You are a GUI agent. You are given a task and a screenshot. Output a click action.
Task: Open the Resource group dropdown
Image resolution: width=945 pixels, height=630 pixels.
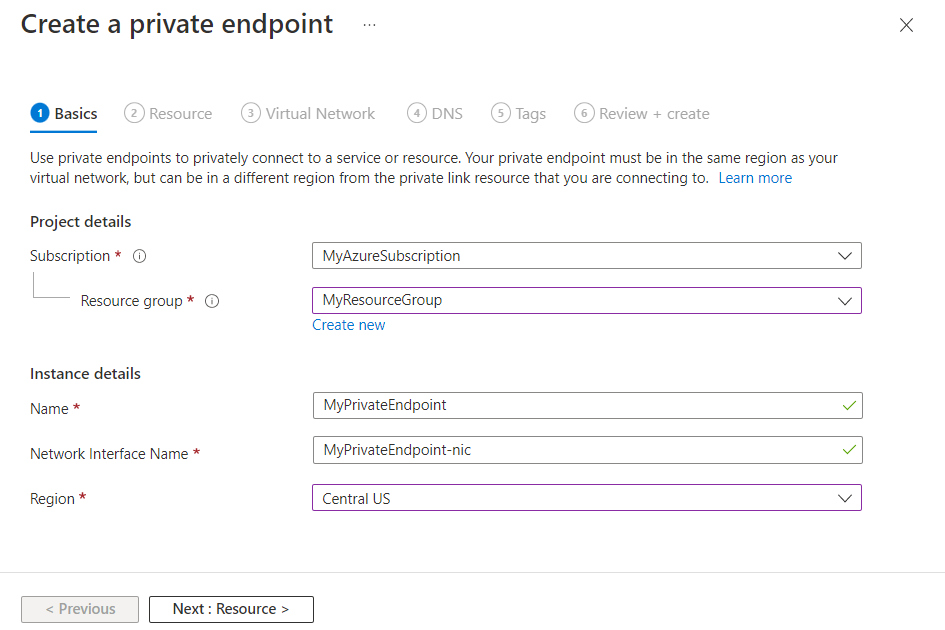click(x=586, y=300)
